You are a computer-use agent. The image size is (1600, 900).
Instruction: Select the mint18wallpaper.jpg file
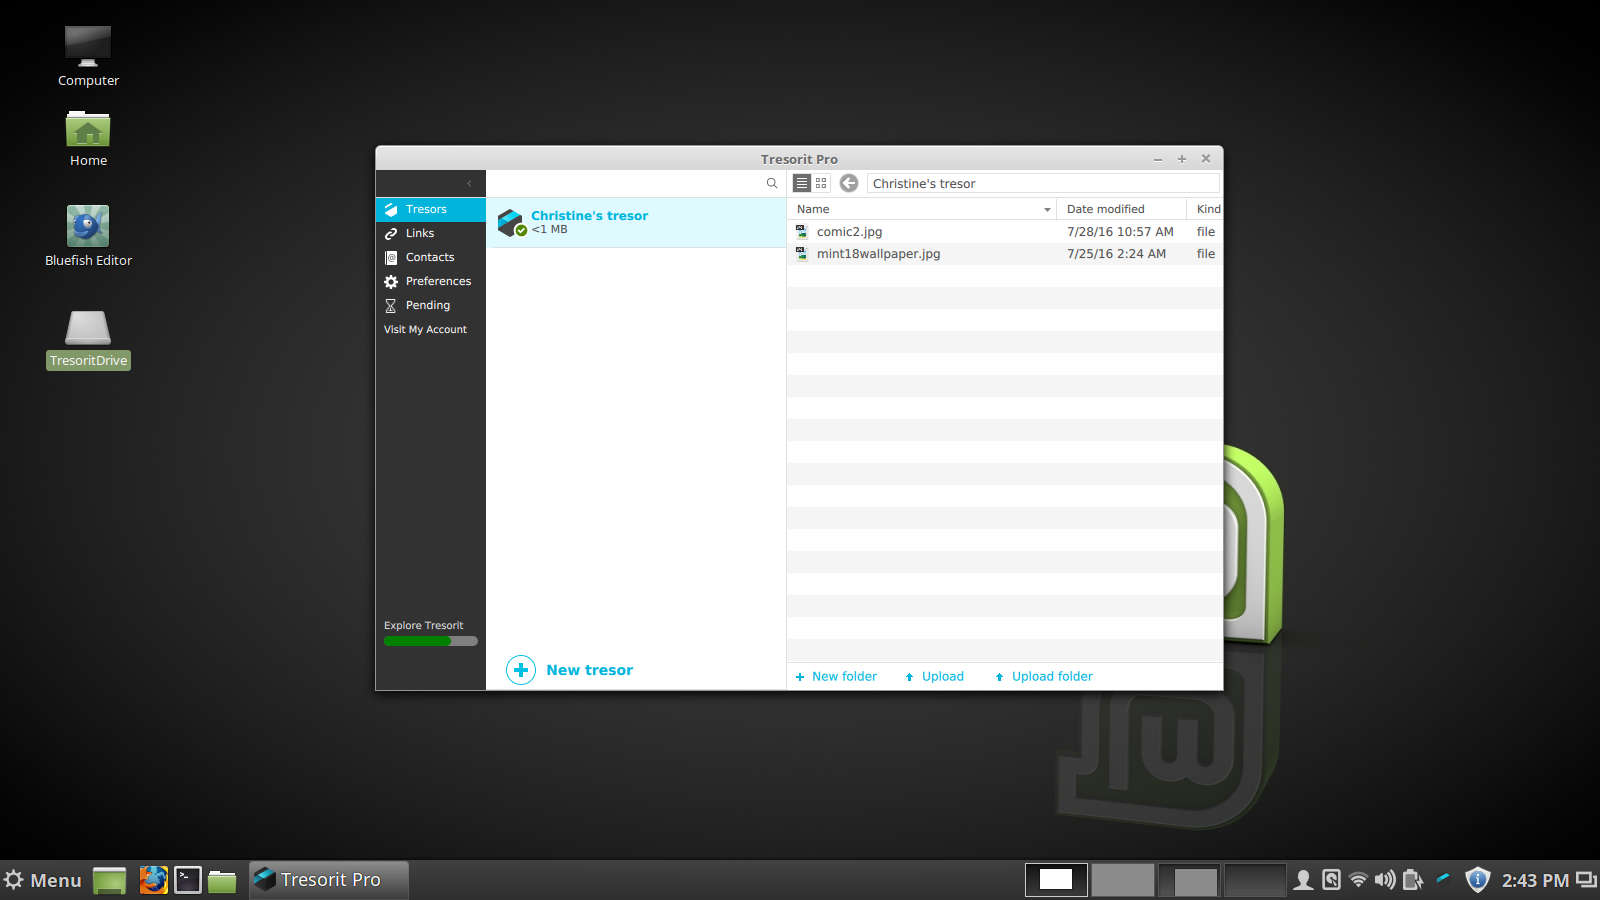[1004, 253]
